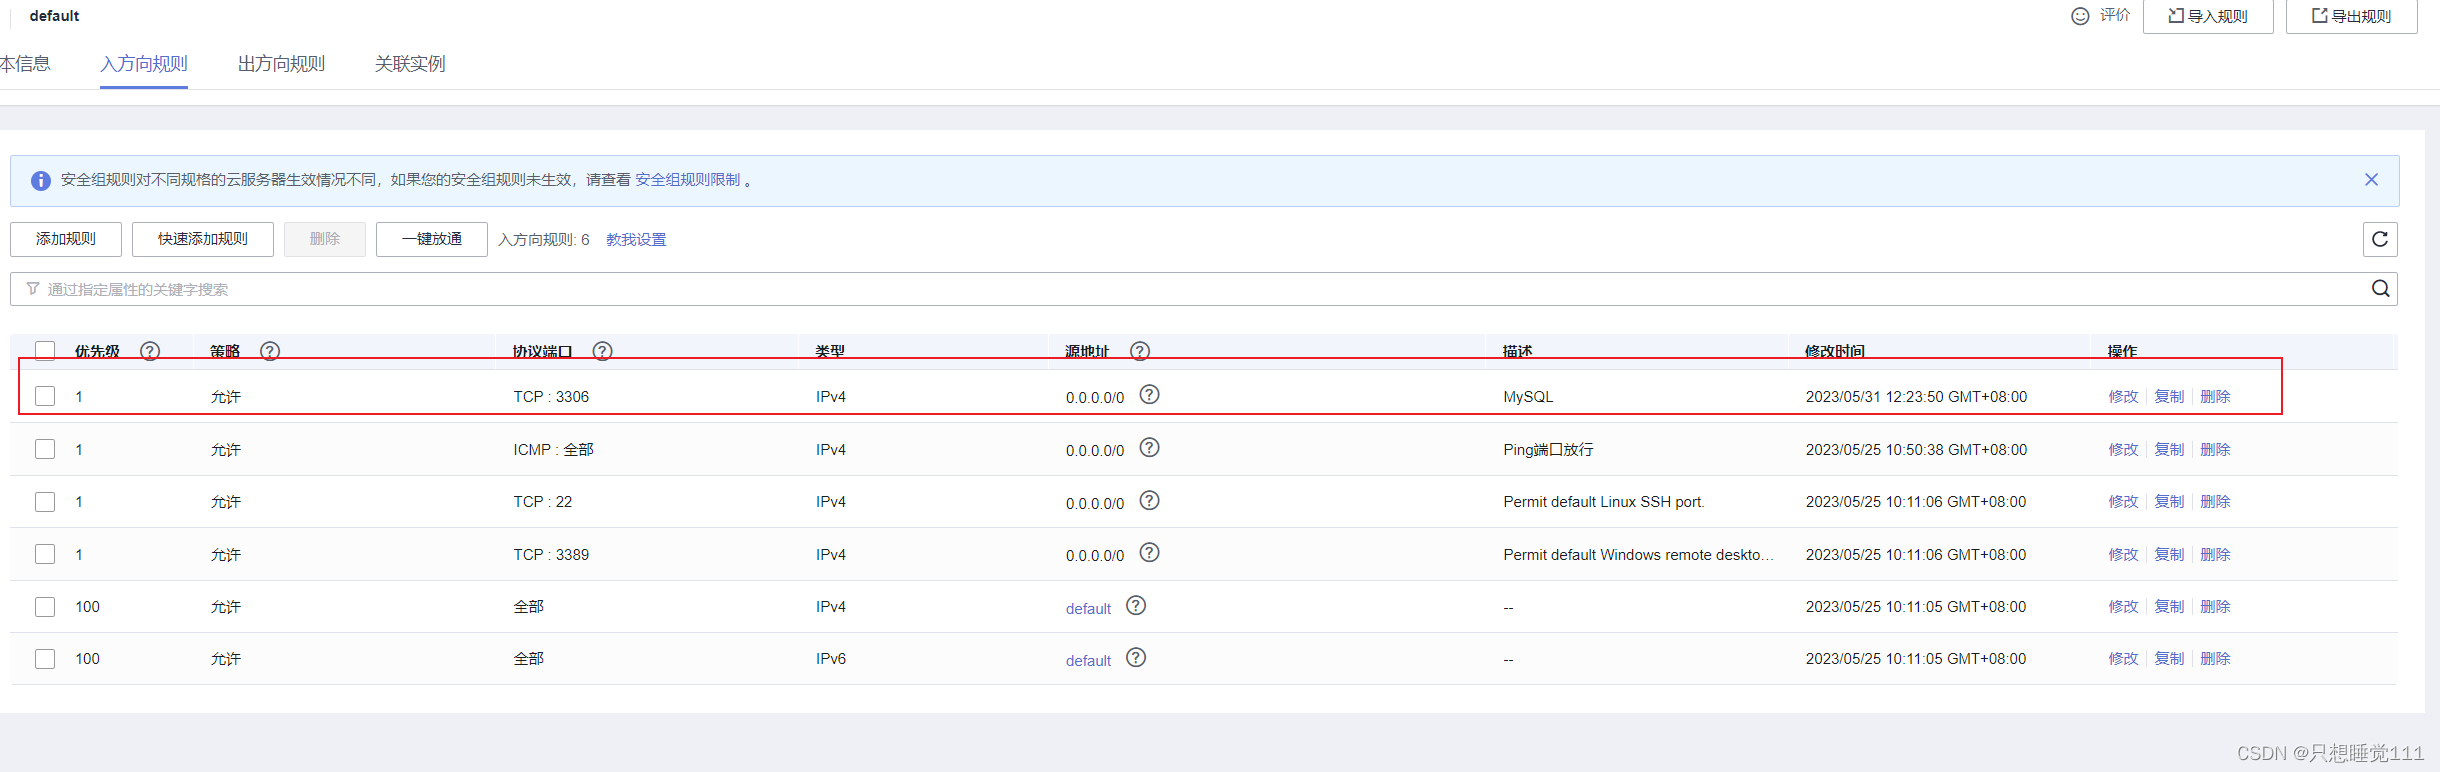Click 修改 for the TCP : 22 rule

coord(2123,502)
